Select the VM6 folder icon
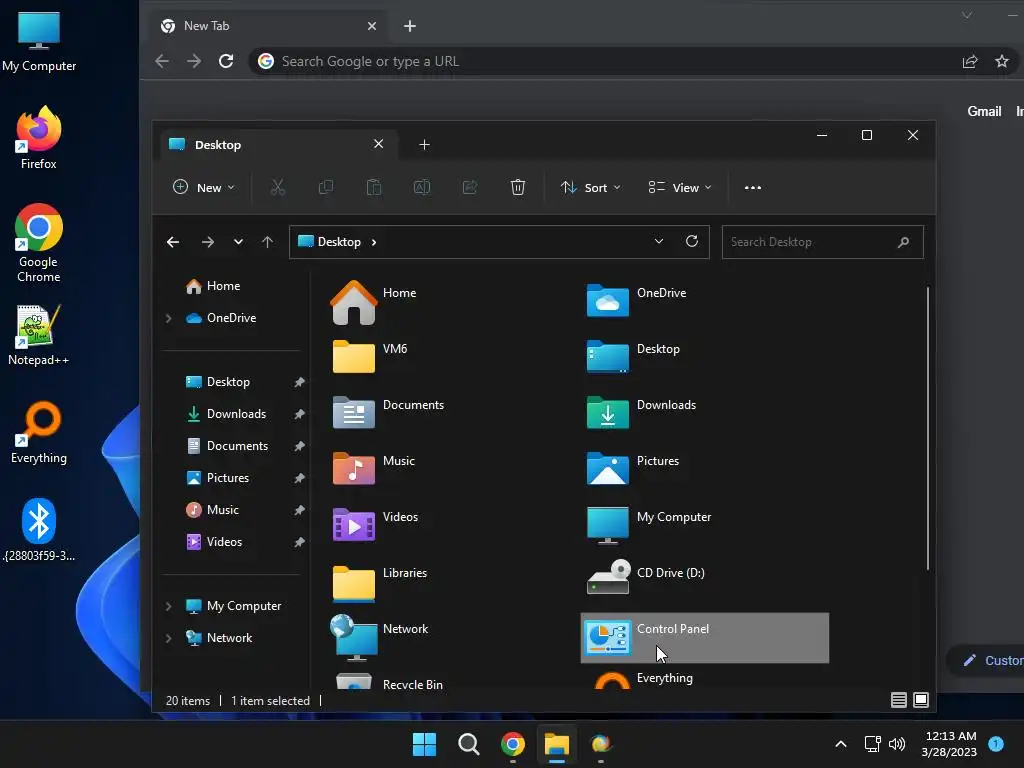This screenshot has width=1024, height=768. point(353,357)
